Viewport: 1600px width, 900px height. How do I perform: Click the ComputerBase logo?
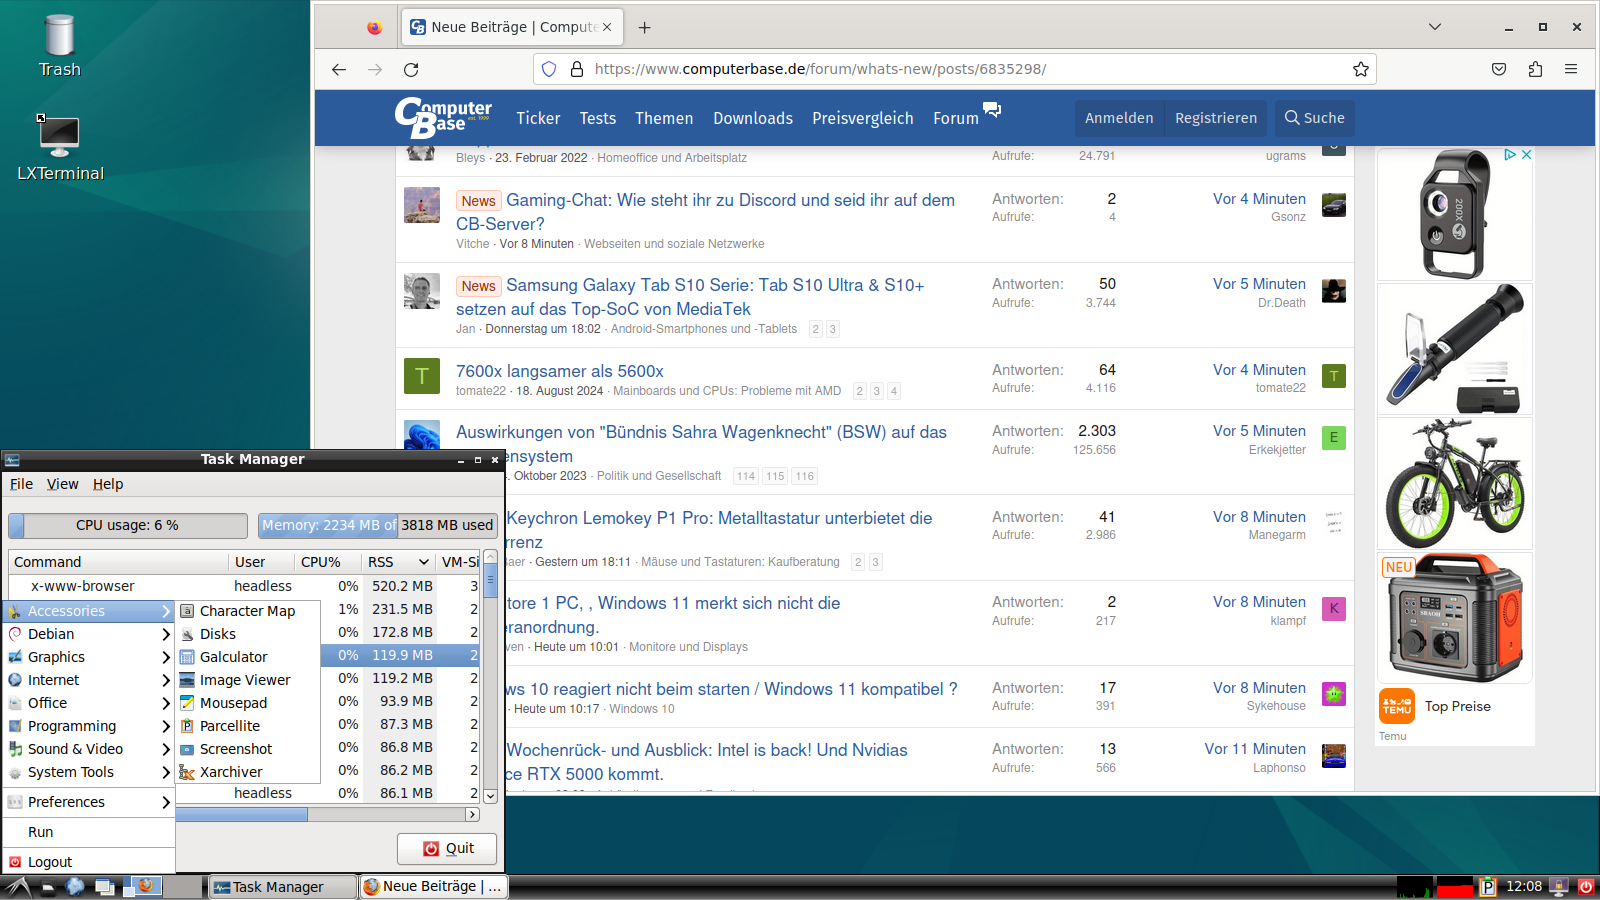(443, 118)
